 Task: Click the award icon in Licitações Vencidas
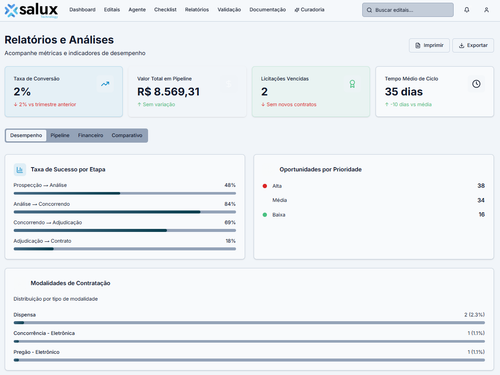352,84
